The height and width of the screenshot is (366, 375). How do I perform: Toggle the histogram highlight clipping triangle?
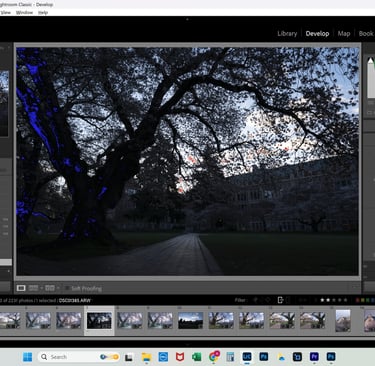pos(370,60)
